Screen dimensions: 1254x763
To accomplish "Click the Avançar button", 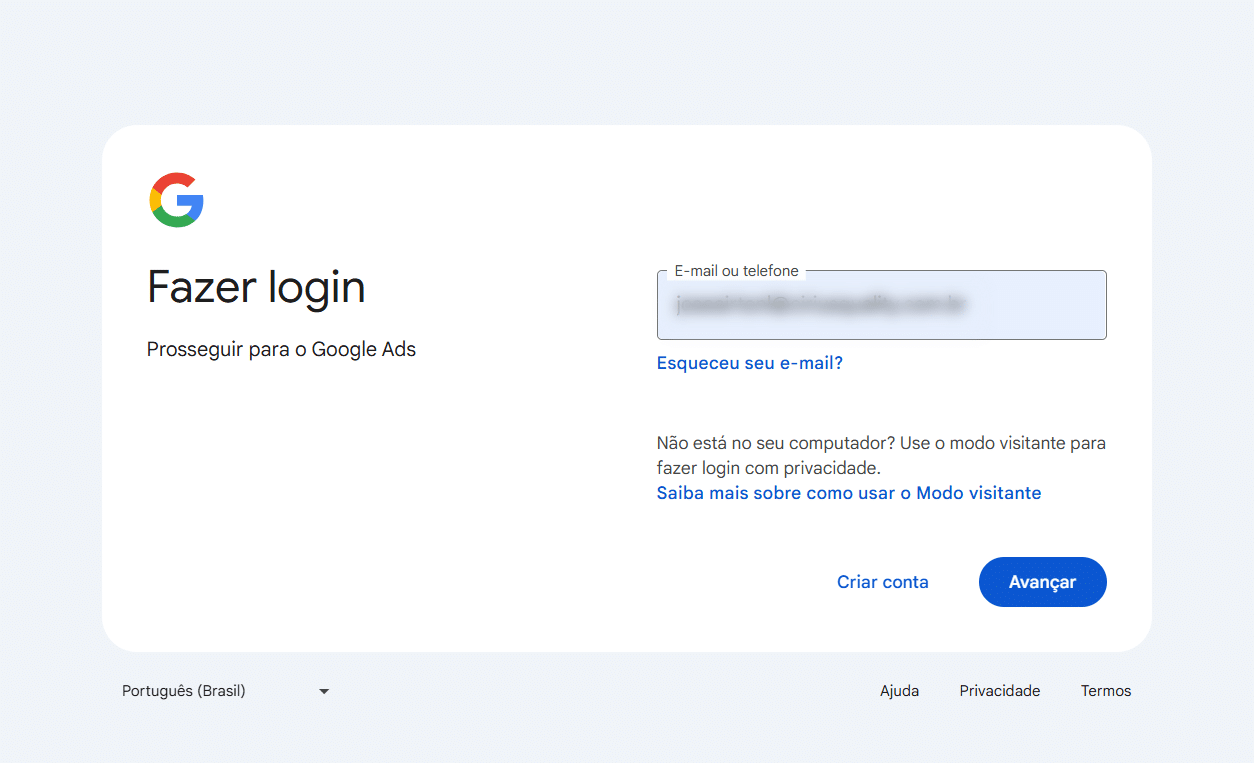I will pos(1042,582).
